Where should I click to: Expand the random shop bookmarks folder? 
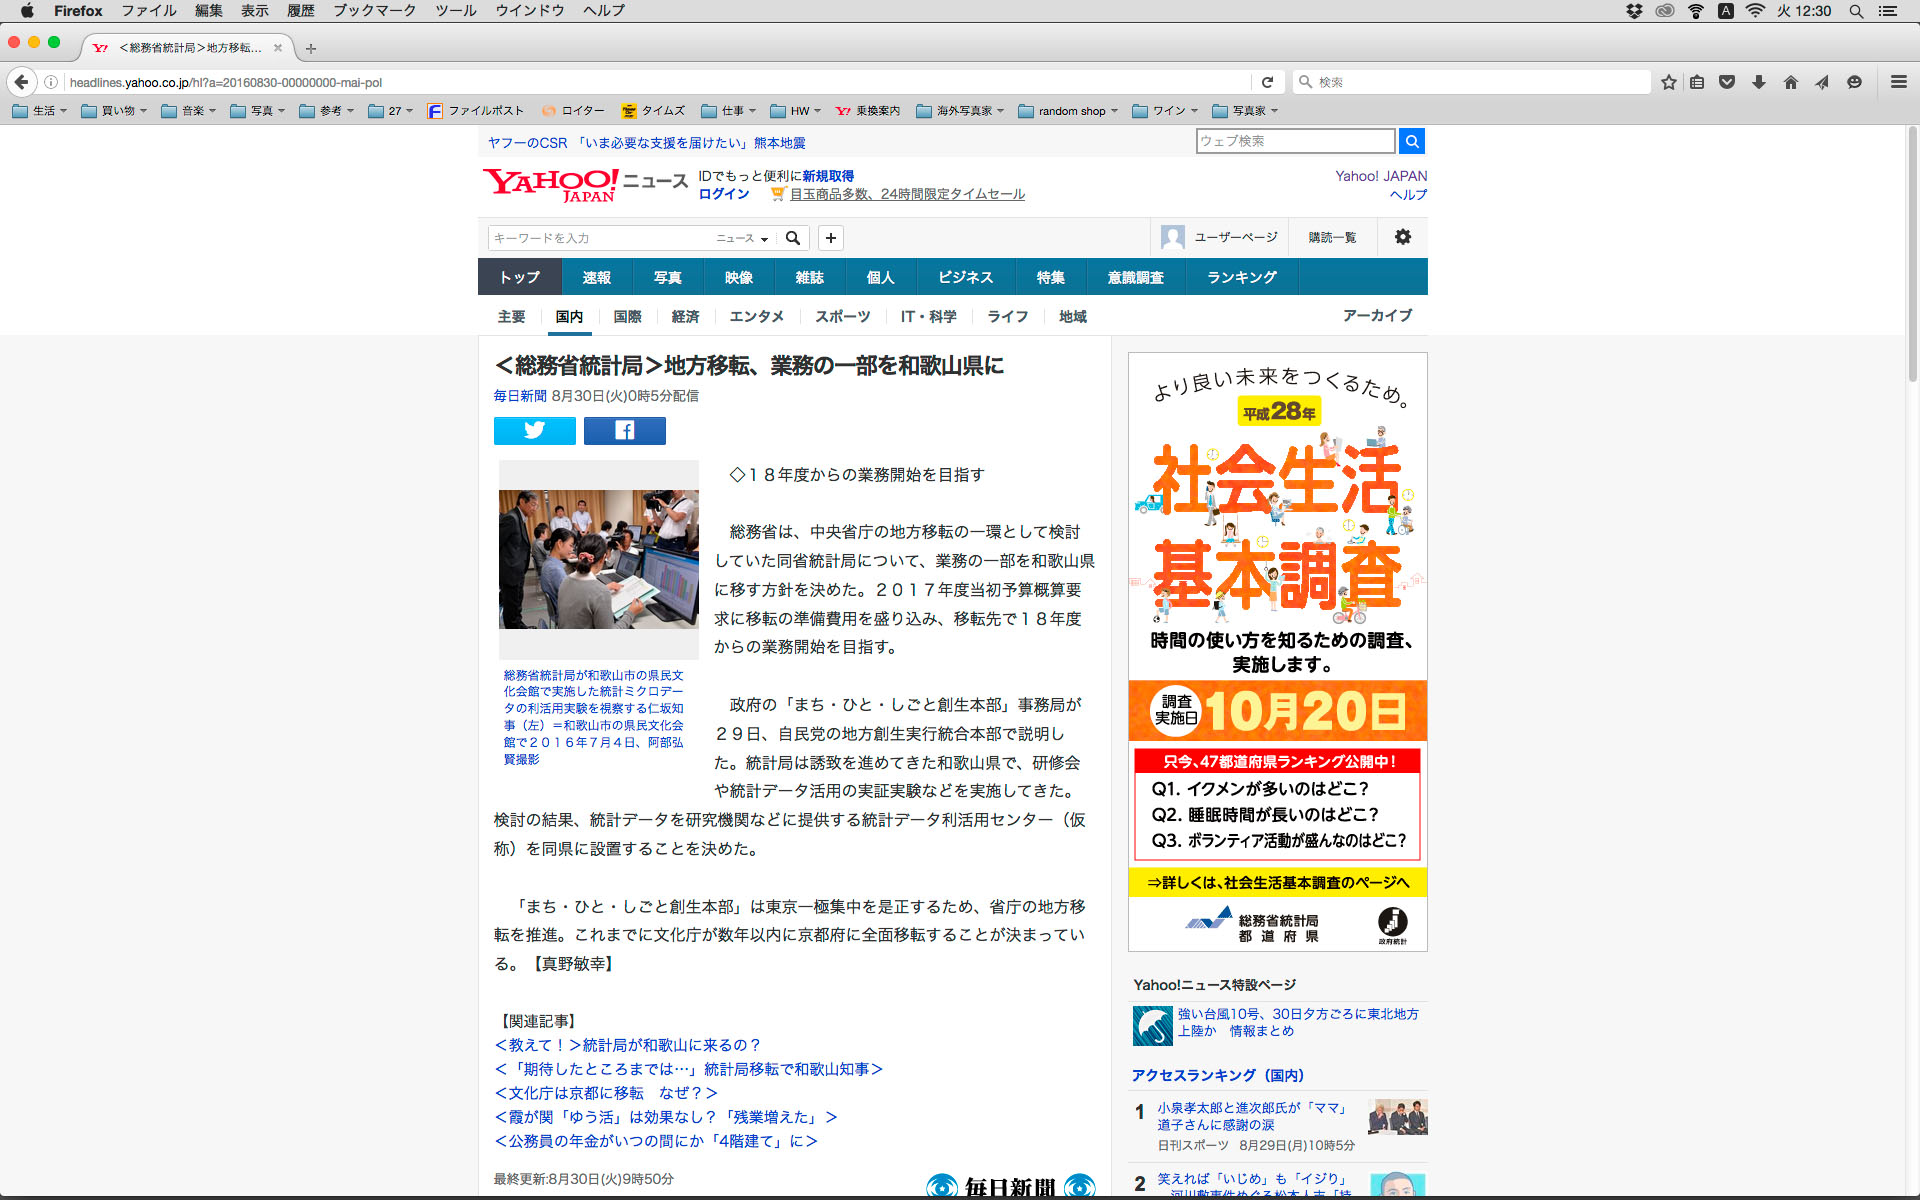pyautogui.click(x=1068, y=111)
